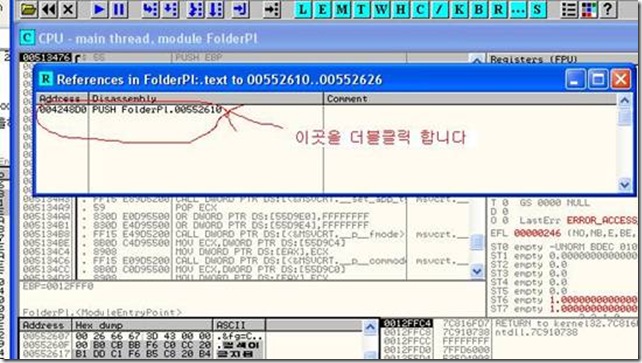Pause execution with the pause icon

(119, 9)
